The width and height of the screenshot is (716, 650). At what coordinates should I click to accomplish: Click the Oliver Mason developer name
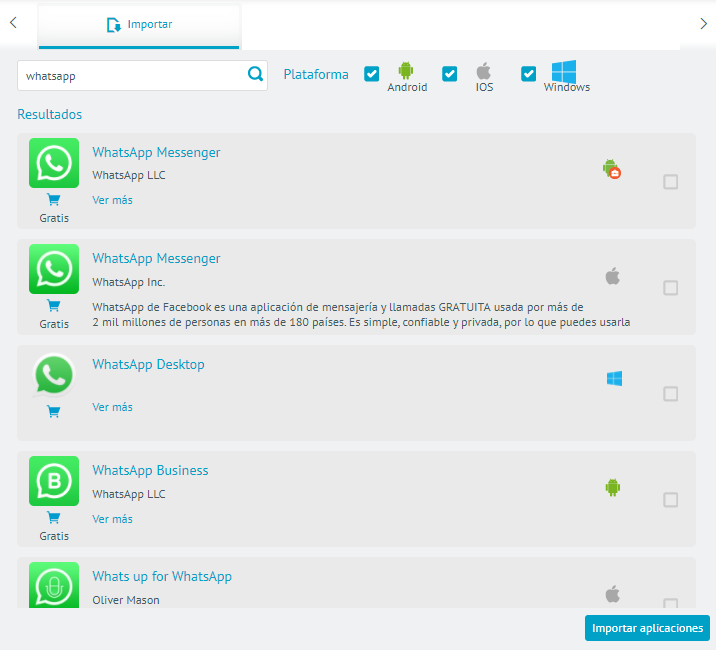point(126,600)
